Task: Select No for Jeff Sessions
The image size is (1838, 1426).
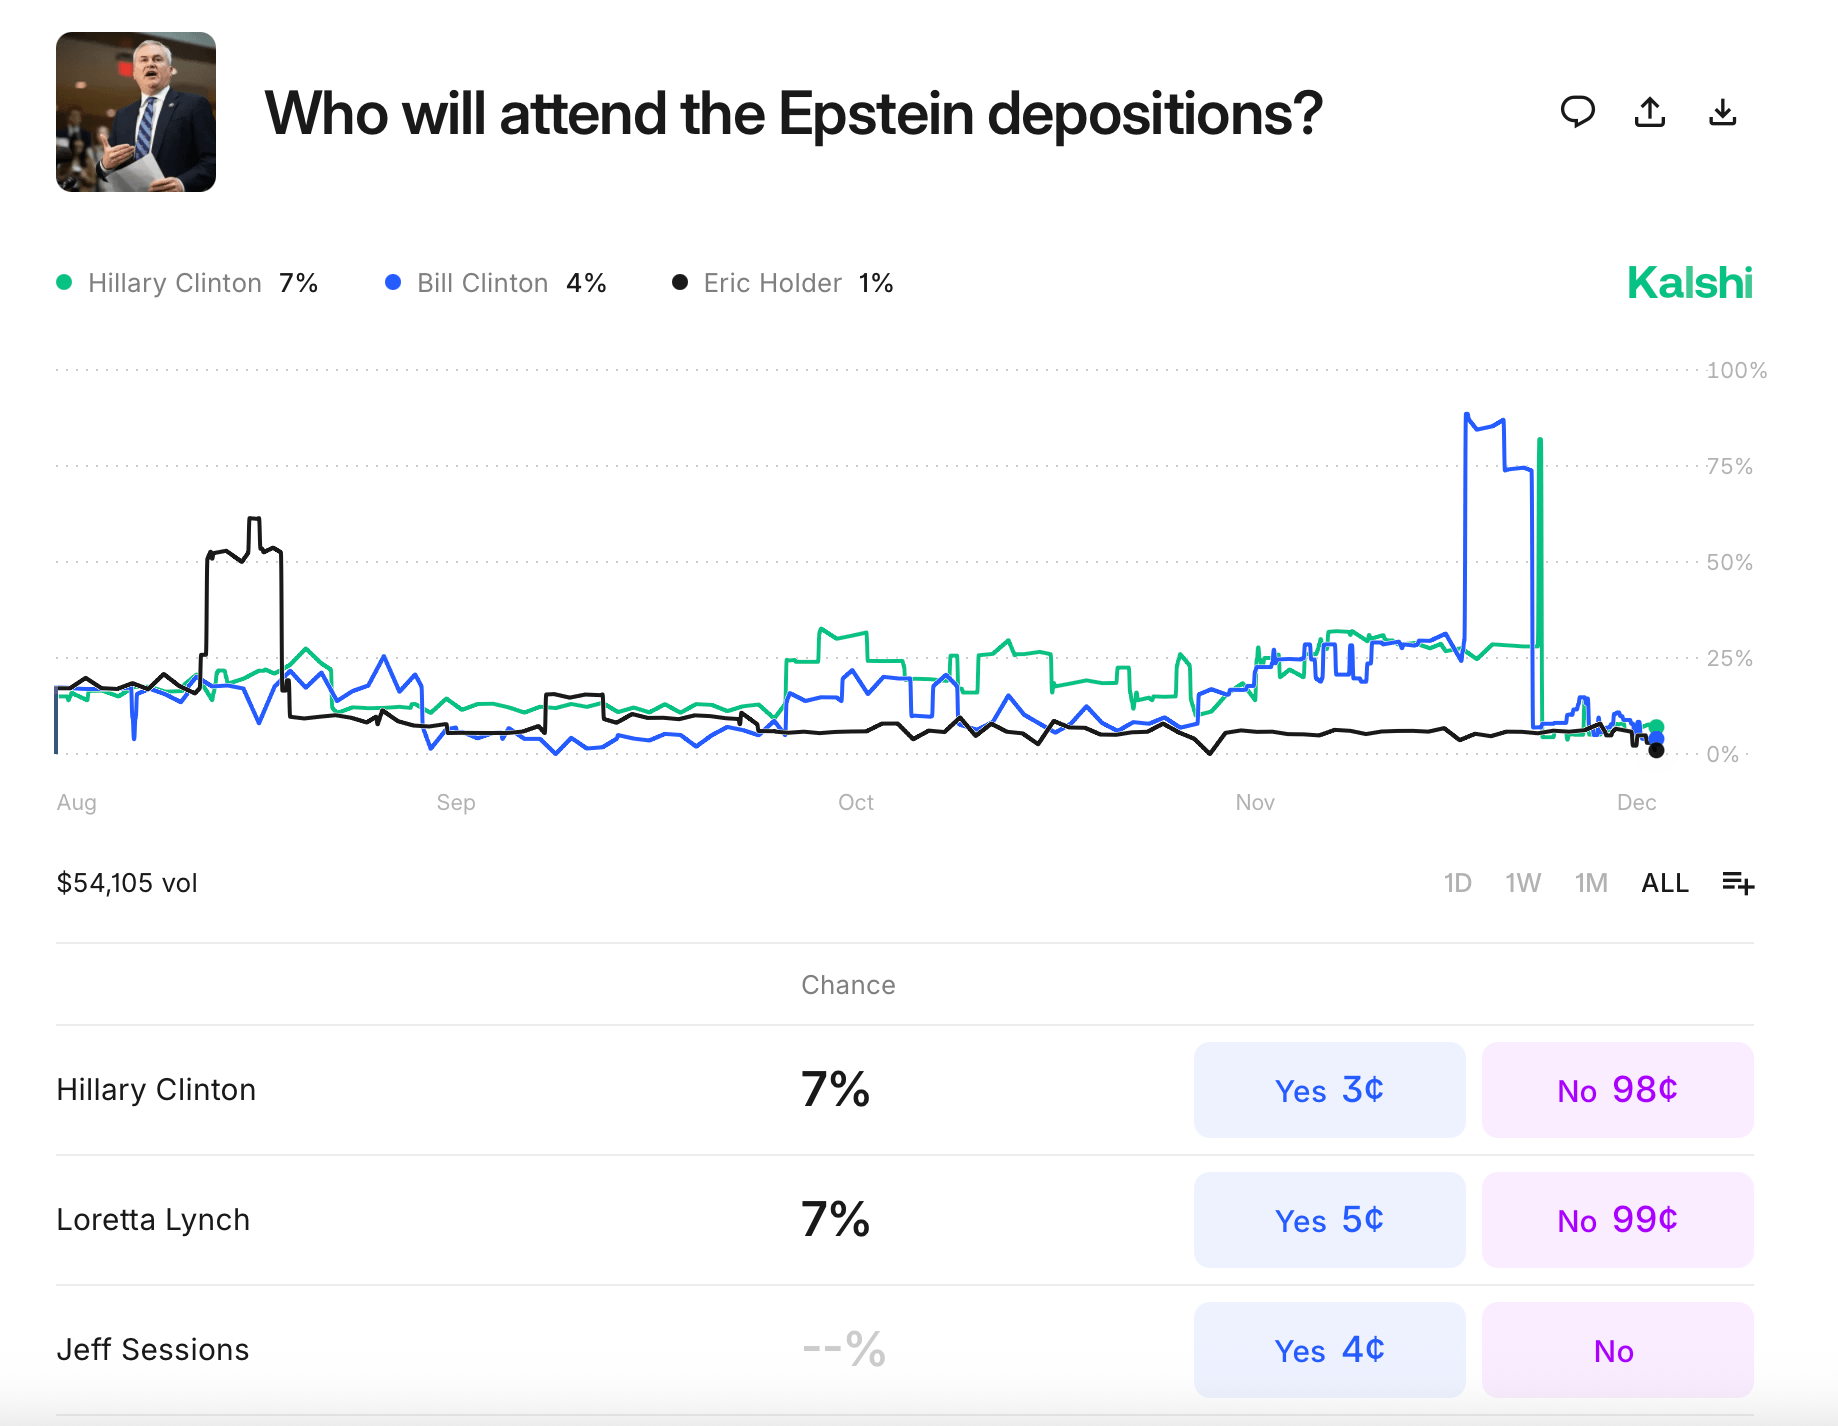Action: point(1617,1350)
